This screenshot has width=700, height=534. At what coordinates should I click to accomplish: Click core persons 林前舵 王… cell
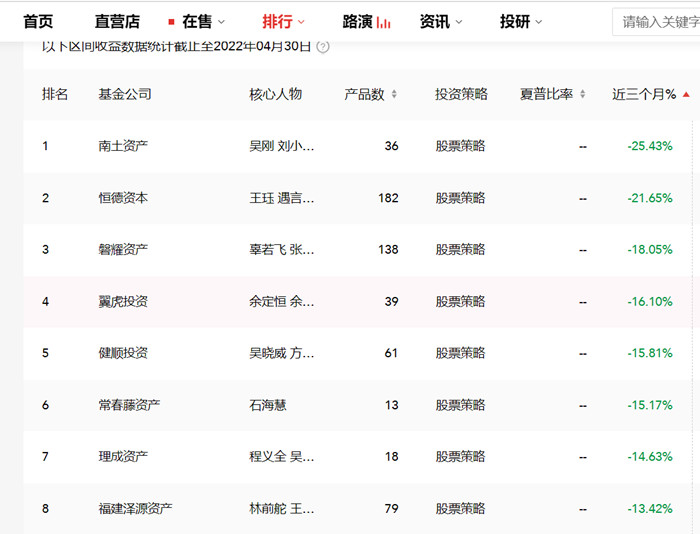tap(282, 509)
